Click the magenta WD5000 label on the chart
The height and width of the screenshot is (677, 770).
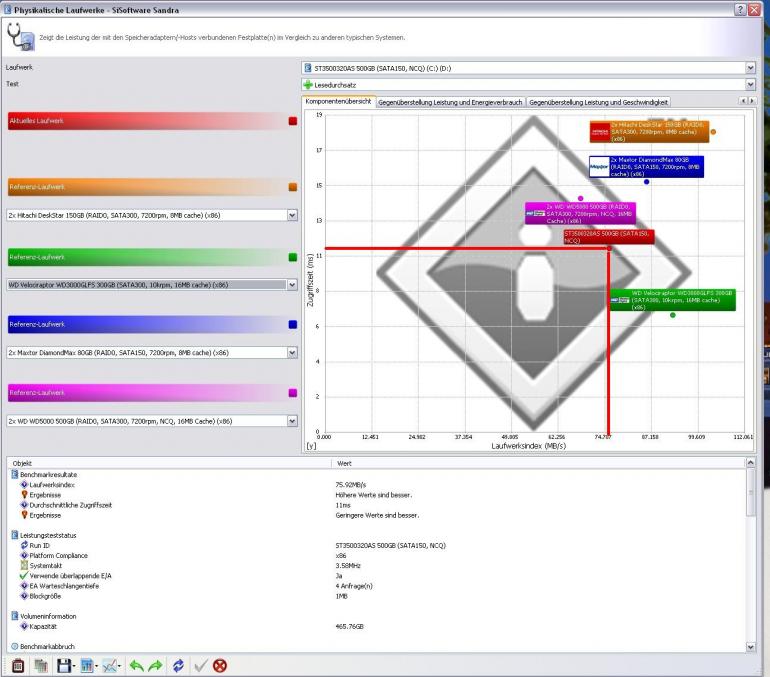580,214
